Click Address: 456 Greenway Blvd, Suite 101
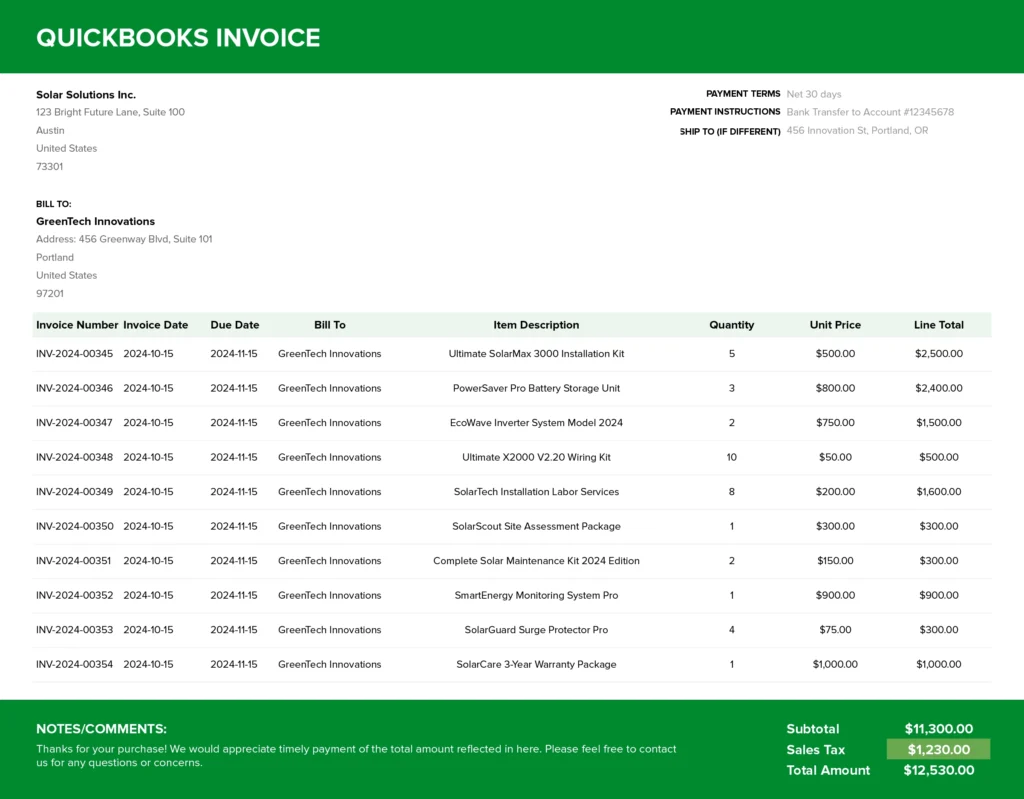 [124, 239]
